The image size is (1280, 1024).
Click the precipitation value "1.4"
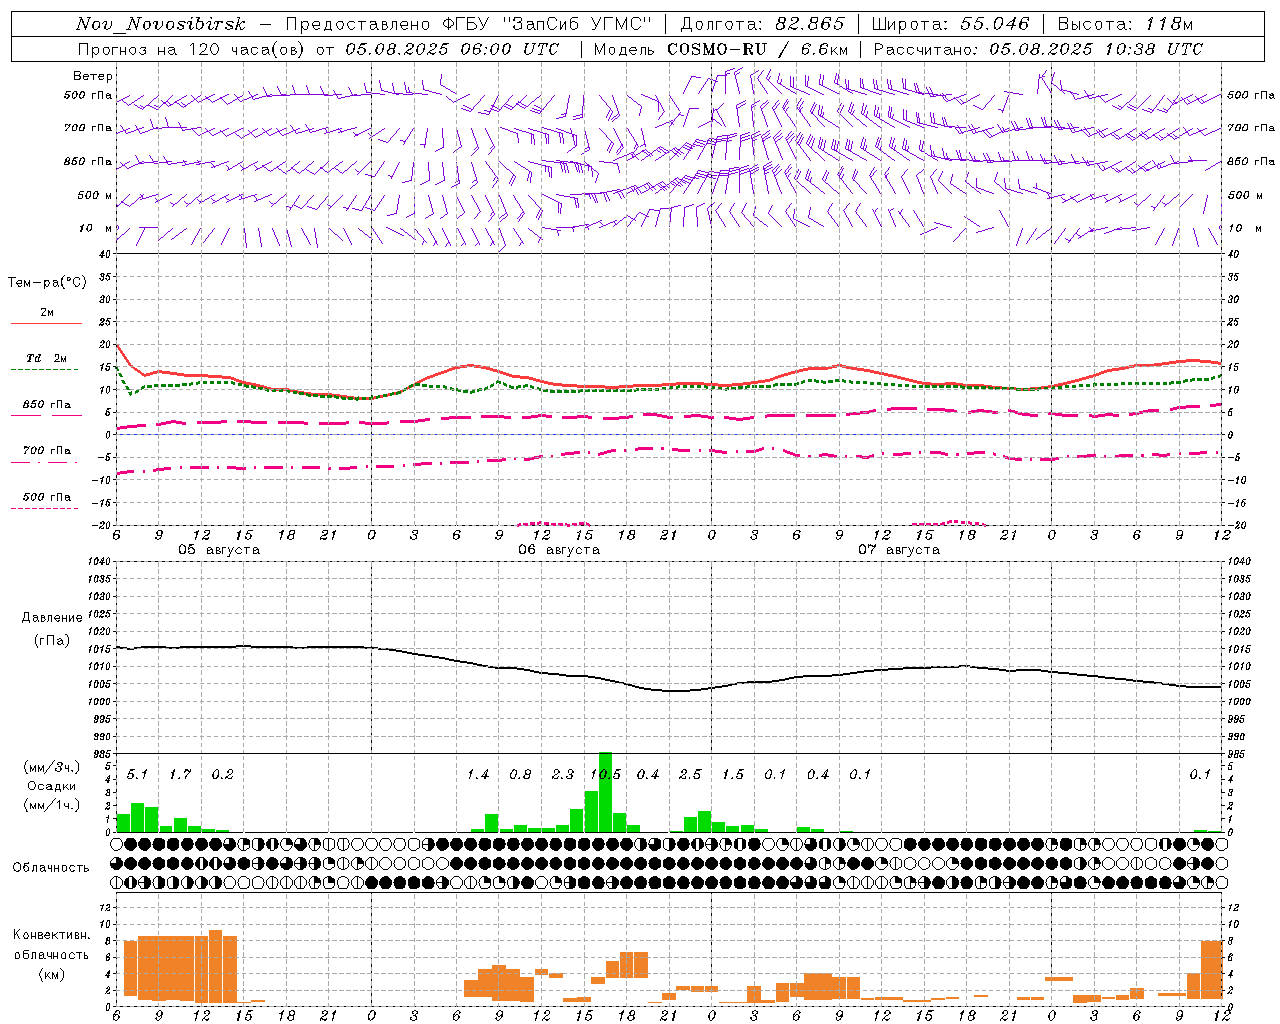pos(478,775)
